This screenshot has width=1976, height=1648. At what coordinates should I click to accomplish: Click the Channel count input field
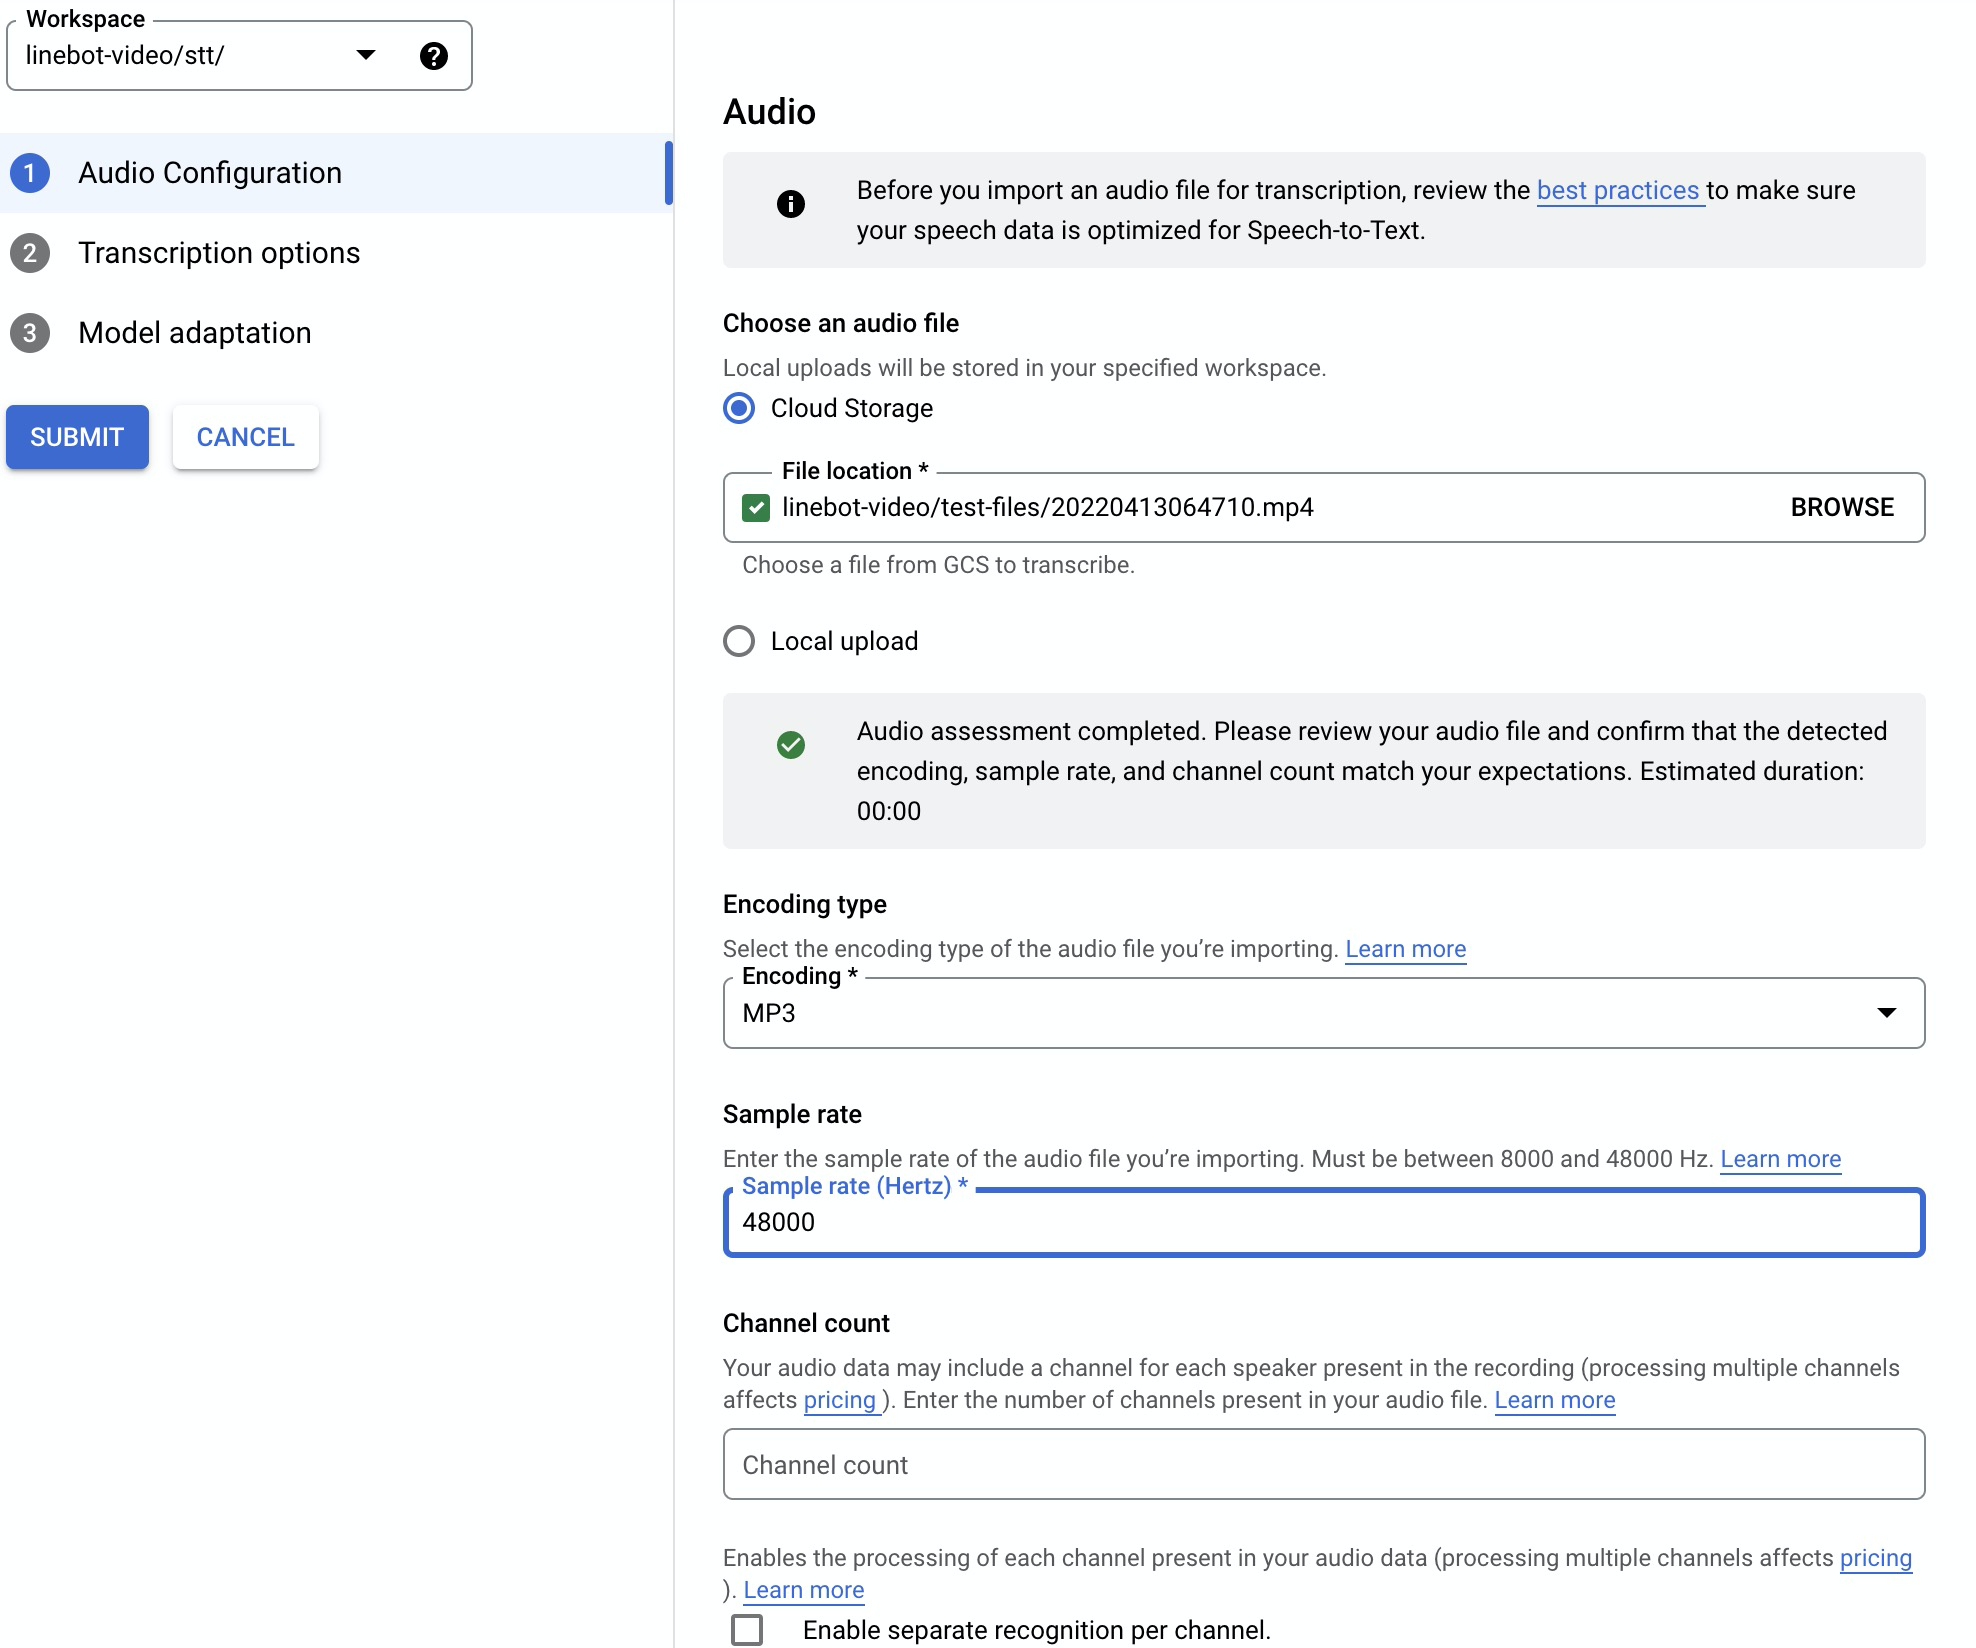tap(1324, 1464)
